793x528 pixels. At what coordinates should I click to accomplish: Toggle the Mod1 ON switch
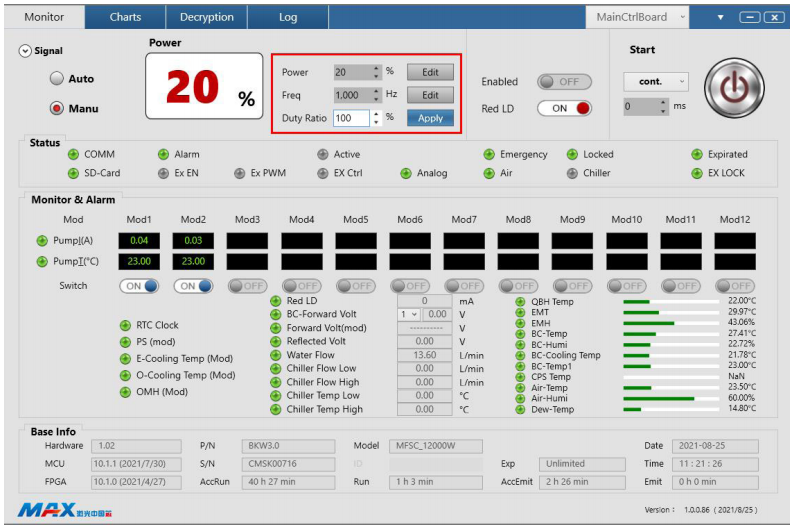[x=139, y=286]
